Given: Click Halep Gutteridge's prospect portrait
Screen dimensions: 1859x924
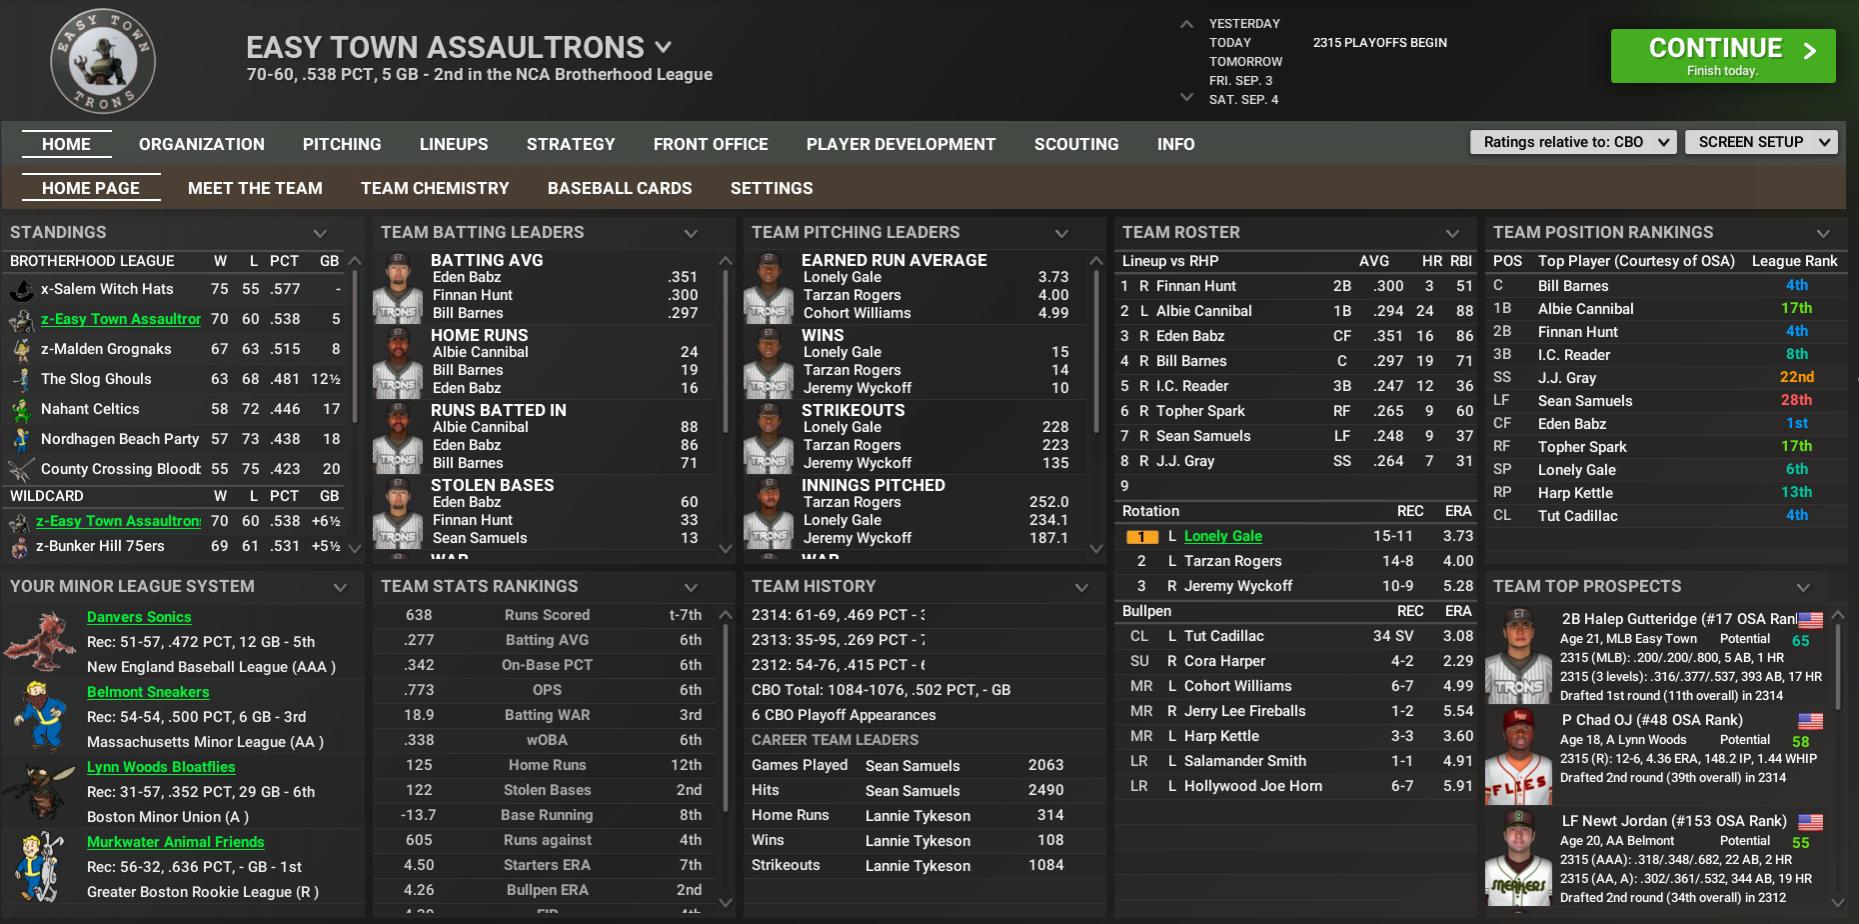Looking at the screenshot, I should pyautogui.click(x=1518, y=656).
